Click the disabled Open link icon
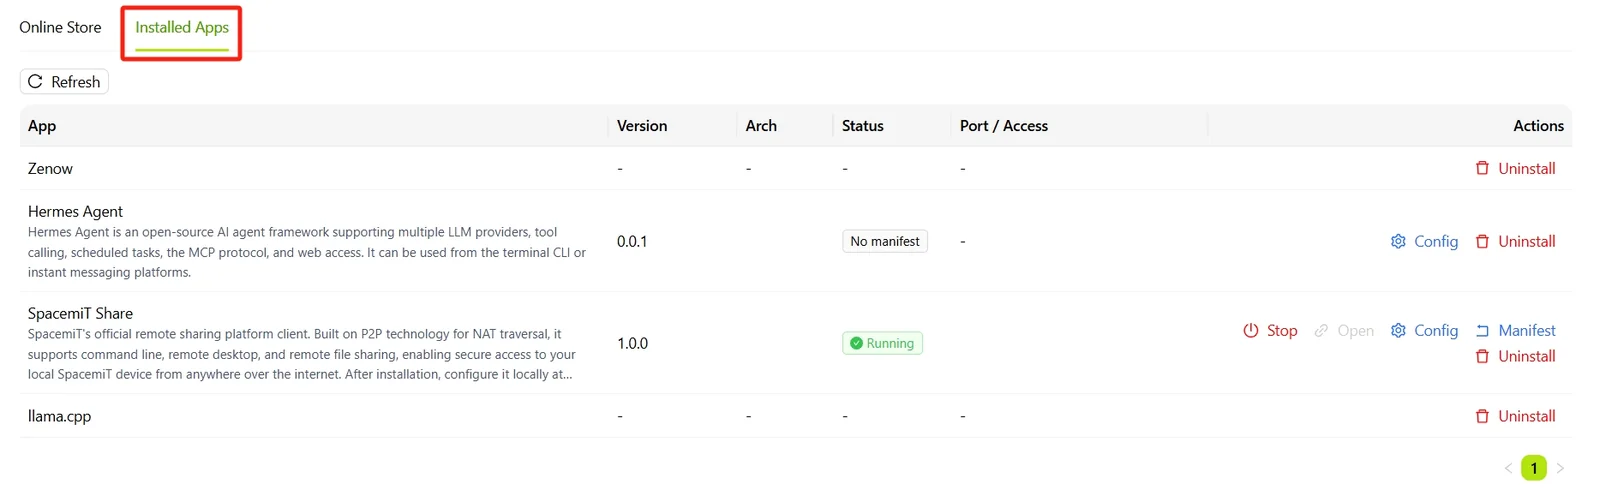The image size is (1600, 502). pos(1321,330)
